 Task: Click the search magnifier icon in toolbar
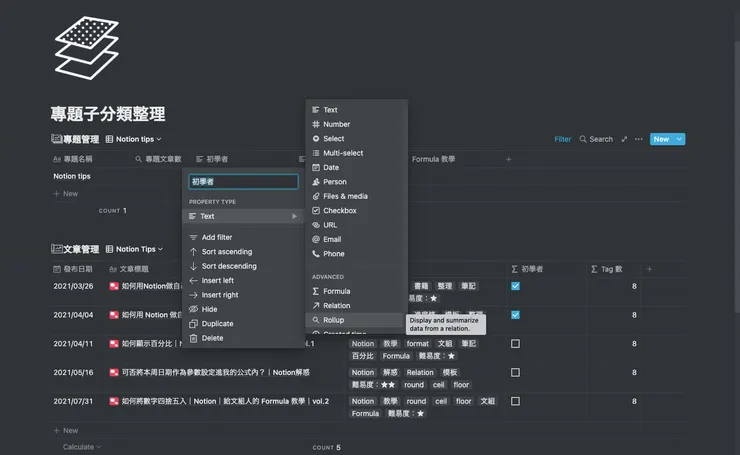click(x=583, y=139)
